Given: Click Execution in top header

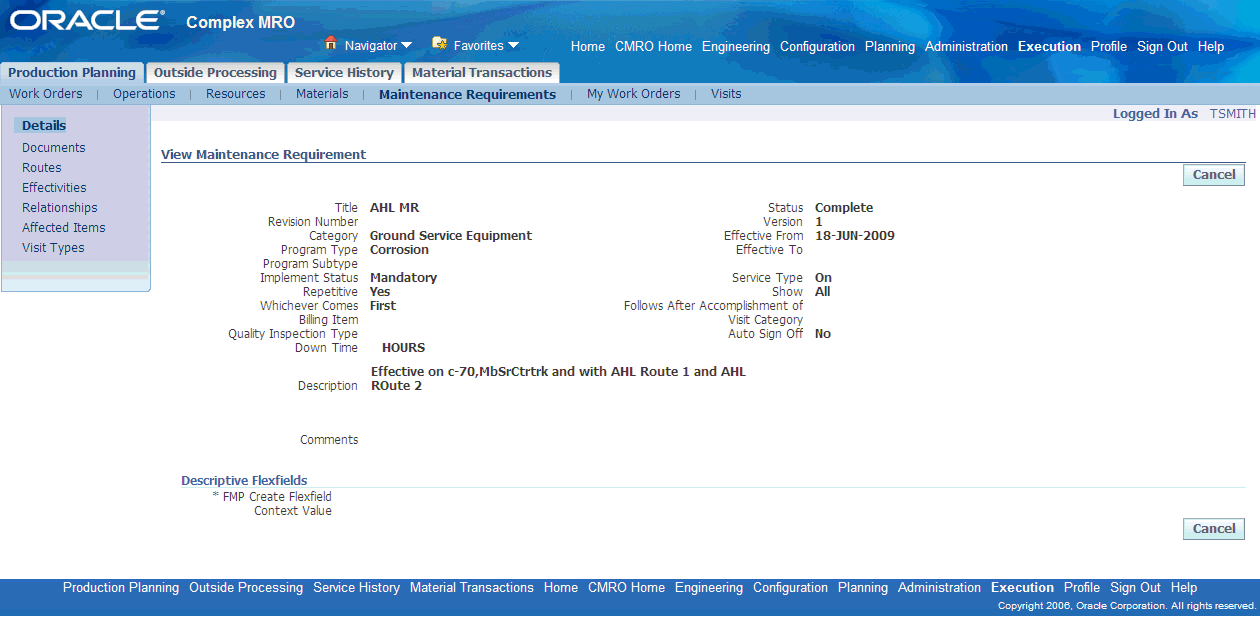Looking at the screenshot, I should tap(1049, 47).
